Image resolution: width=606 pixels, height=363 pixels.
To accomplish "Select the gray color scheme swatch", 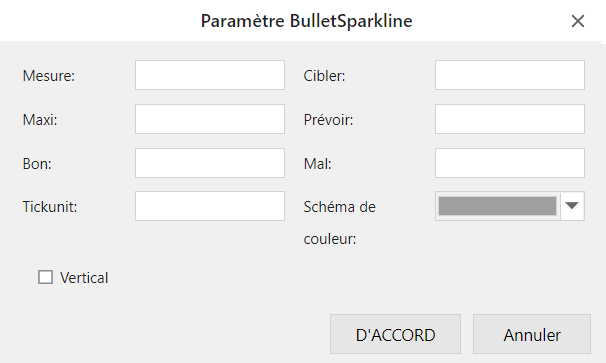I will (497, 206).
